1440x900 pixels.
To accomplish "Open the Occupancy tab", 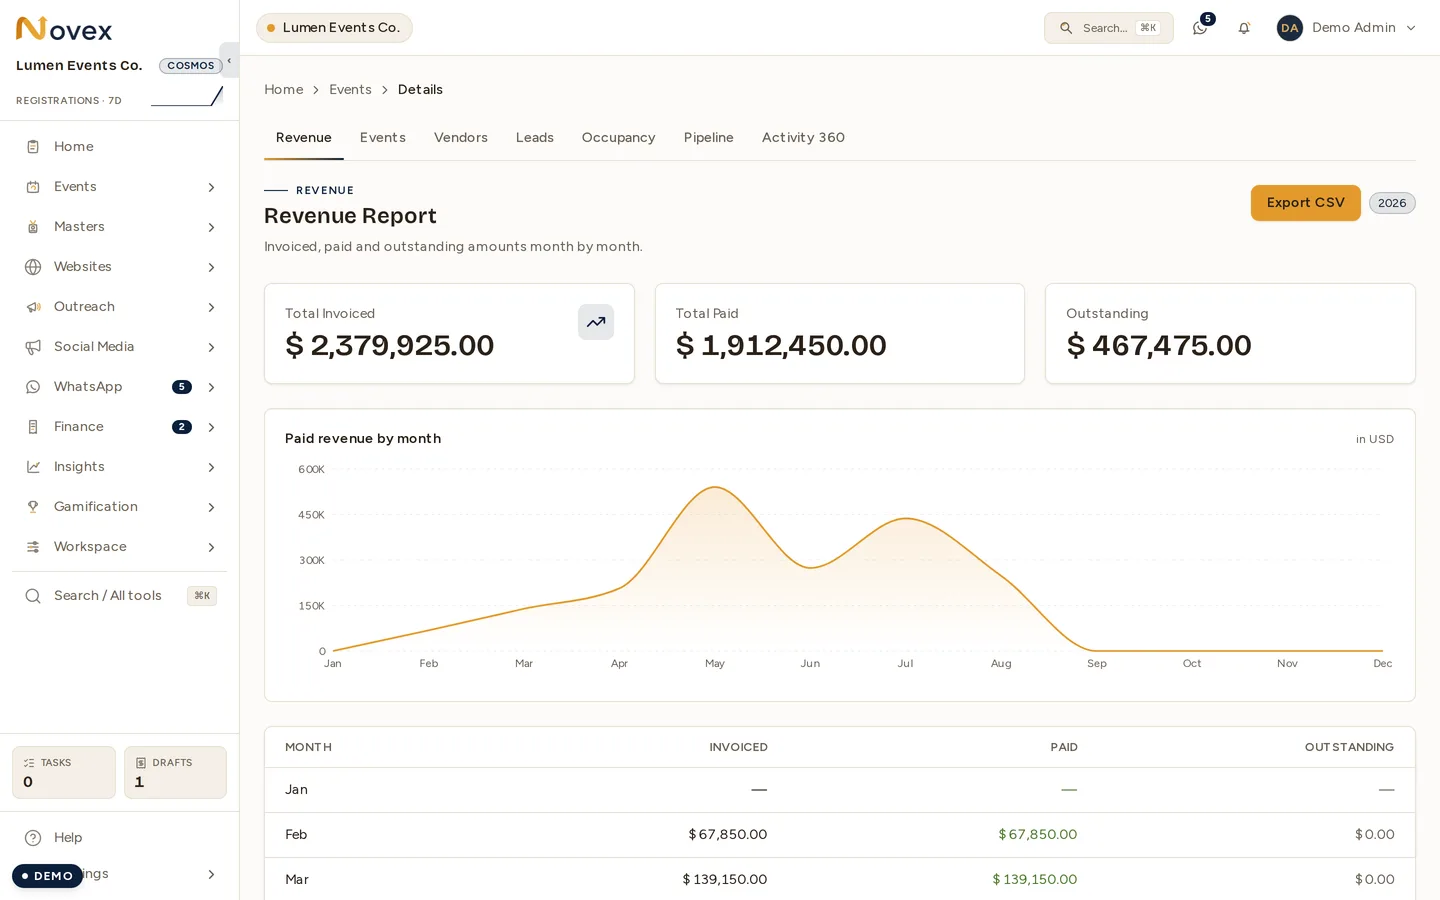I will tap(619, 138).
